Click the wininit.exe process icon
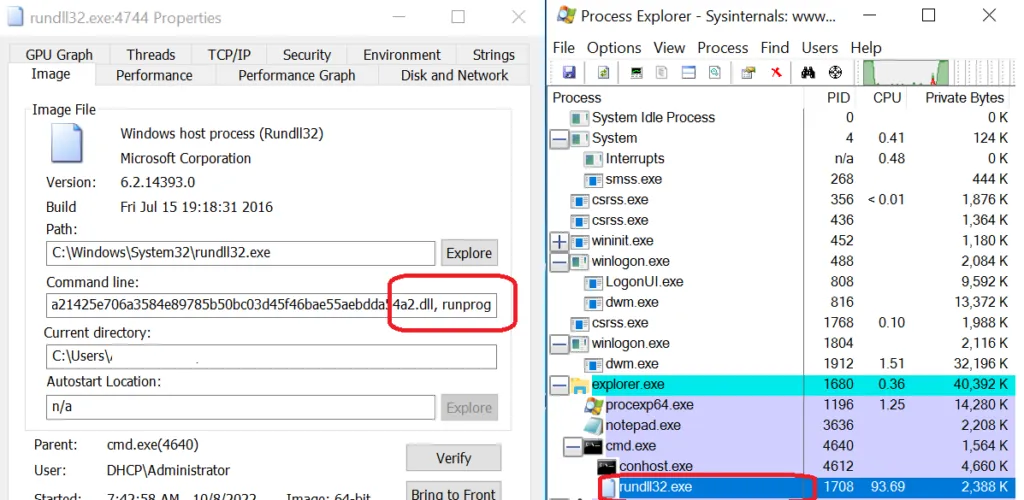Viewport: 1024px width, 500px height. [579, 242]
